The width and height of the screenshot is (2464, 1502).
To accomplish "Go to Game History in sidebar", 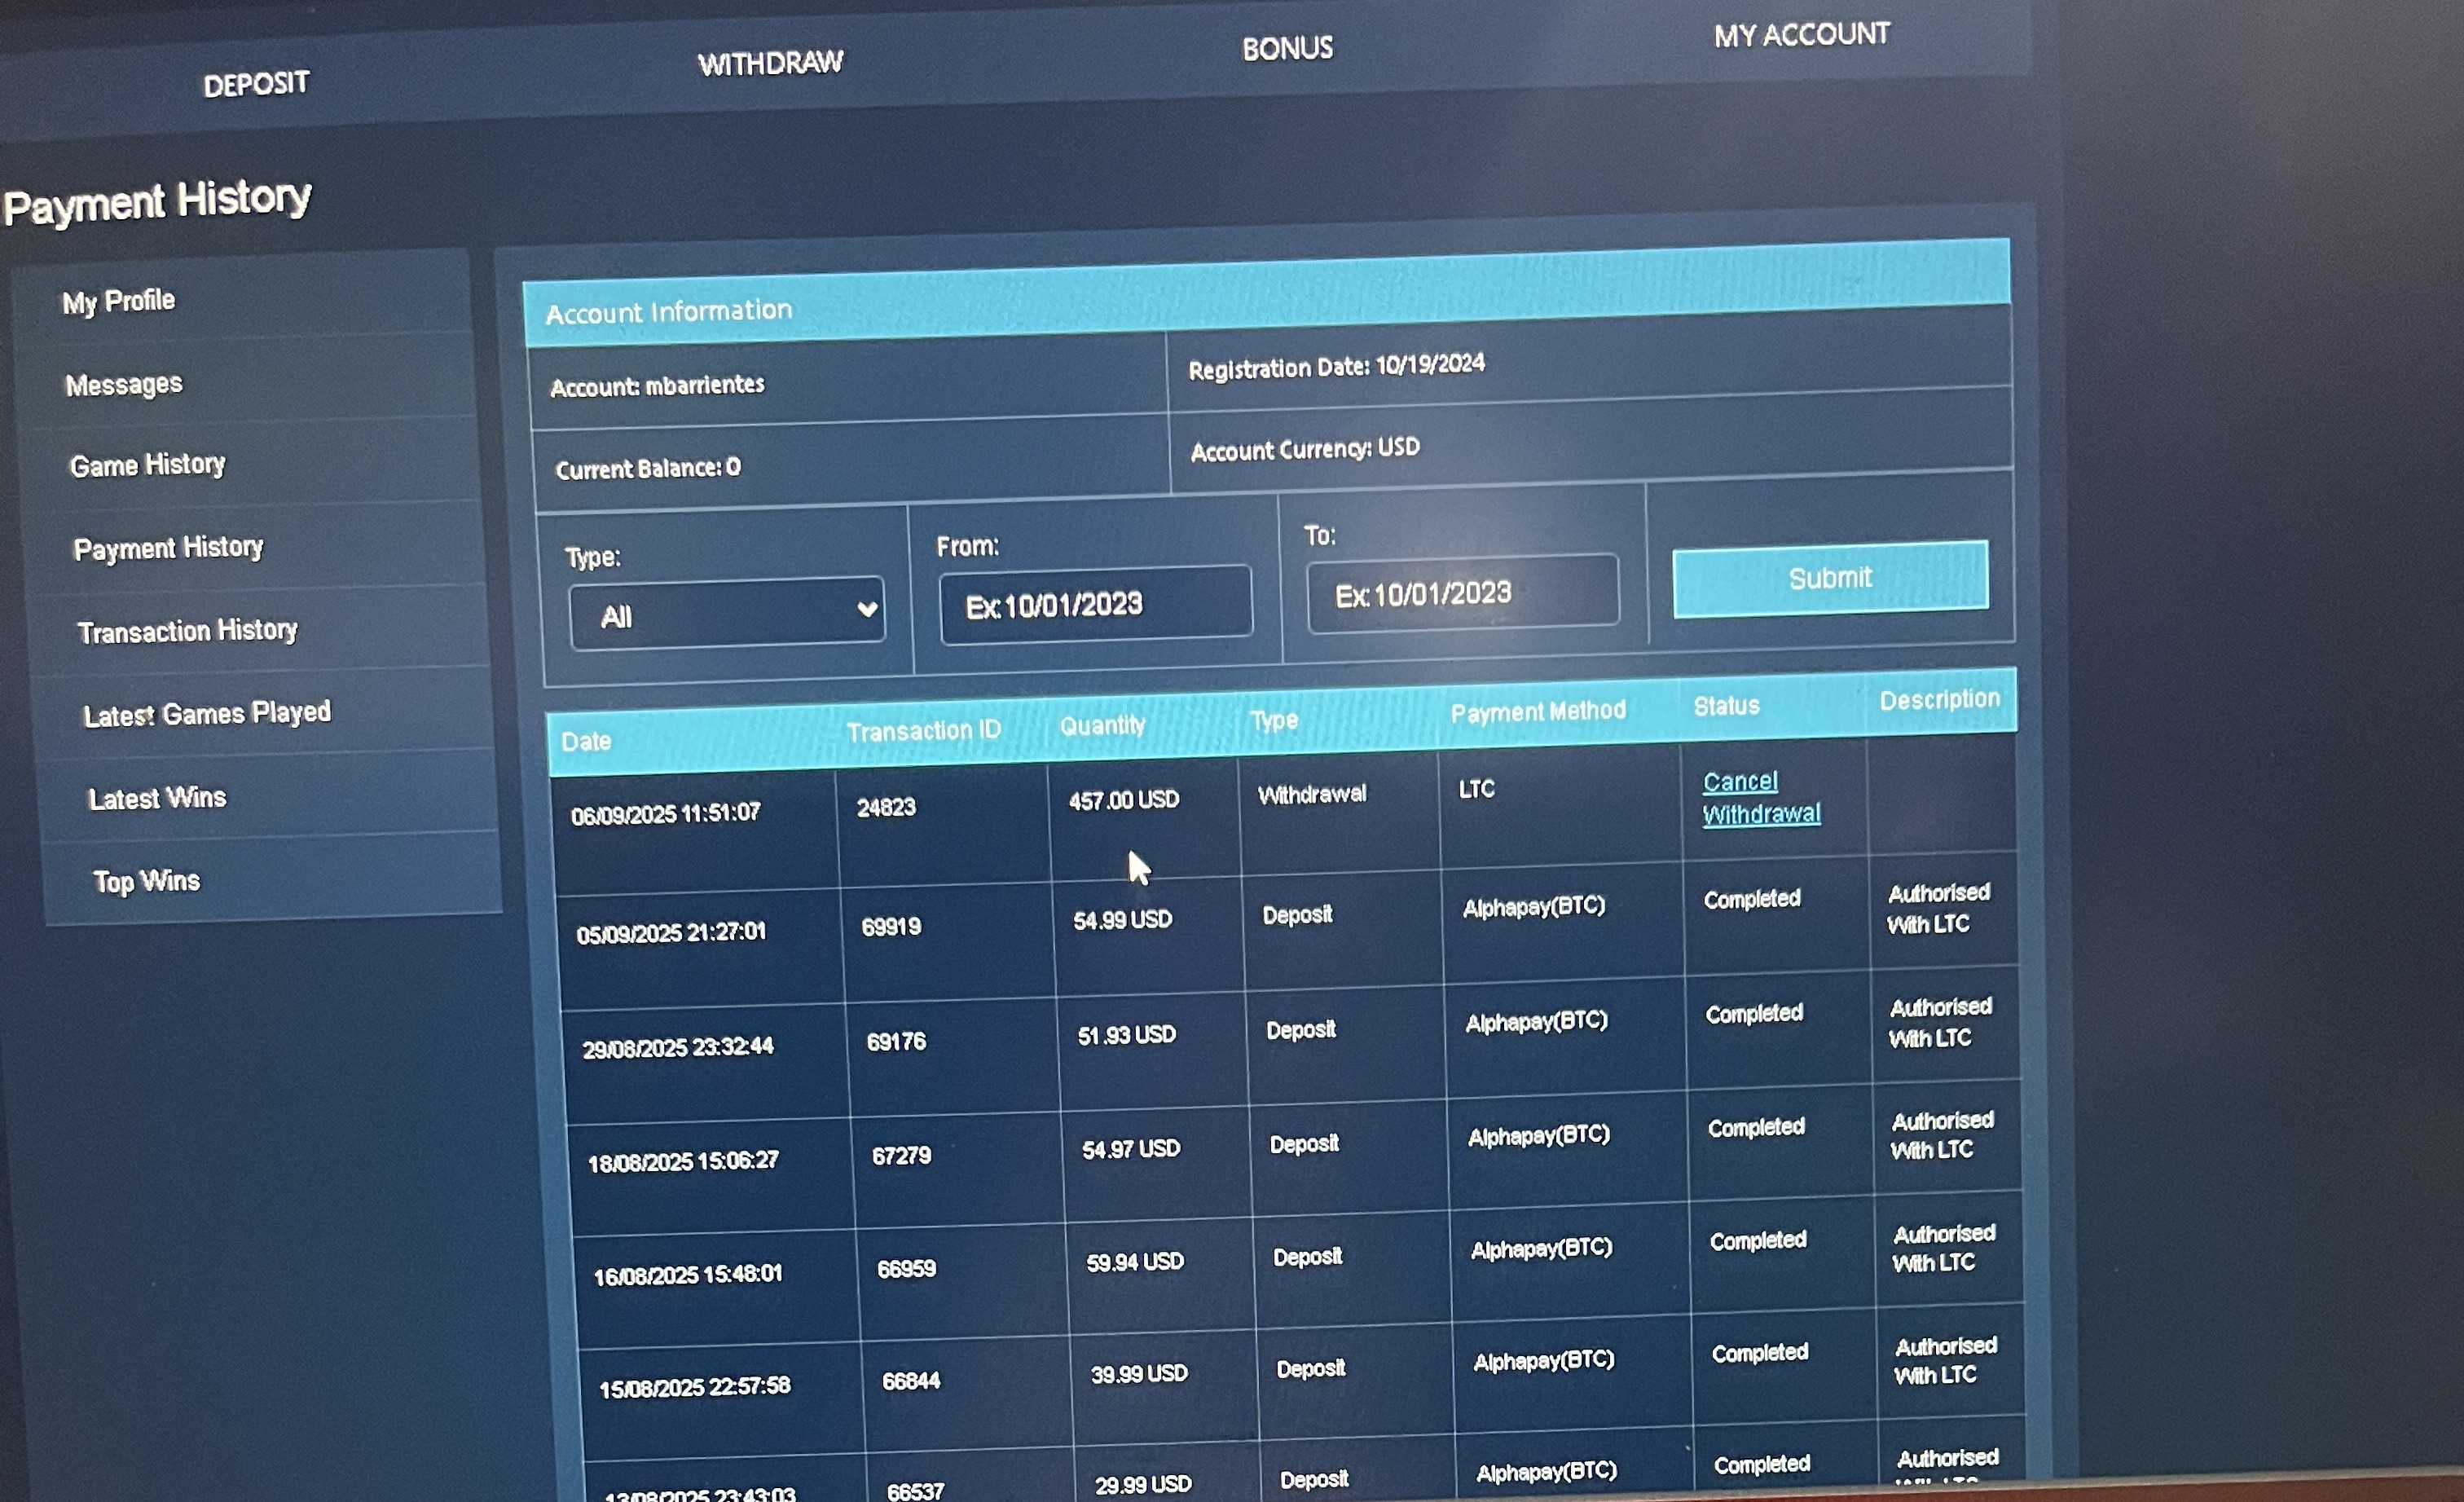I will (x=148, y=466).
